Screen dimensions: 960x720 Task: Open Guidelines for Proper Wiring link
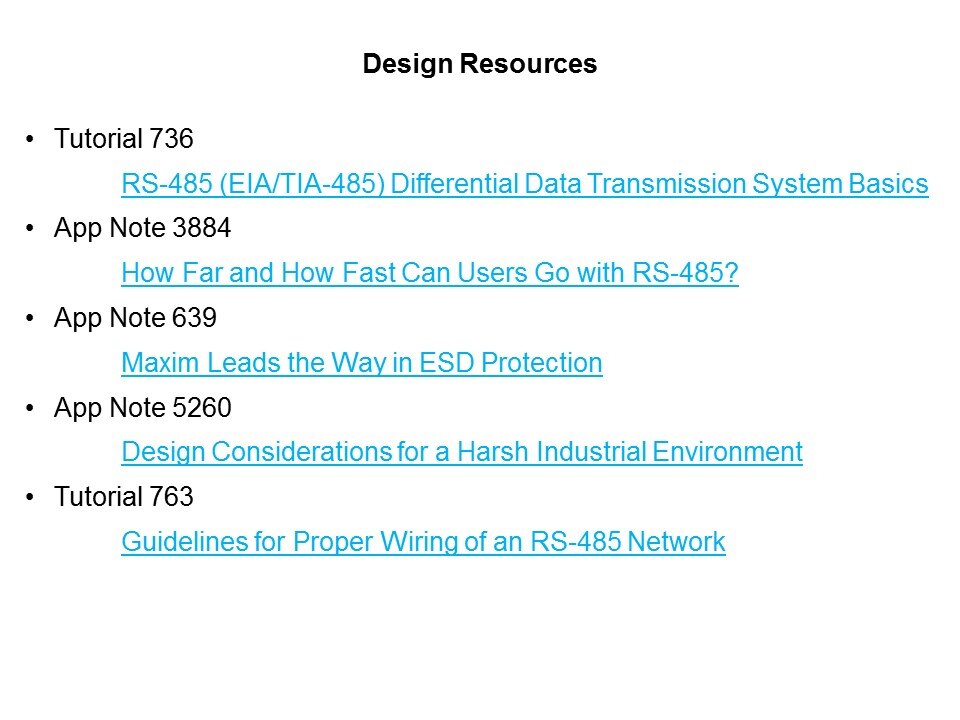click(x=422, y=542)
